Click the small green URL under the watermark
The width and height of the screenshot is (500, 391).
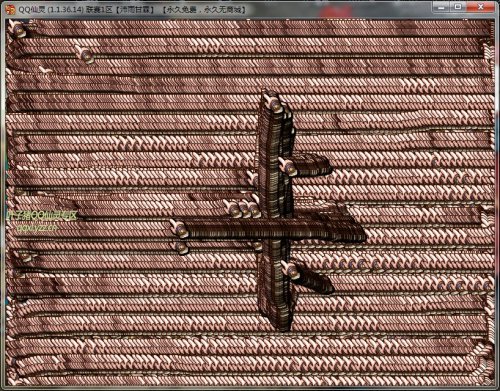tap(37, 228)
